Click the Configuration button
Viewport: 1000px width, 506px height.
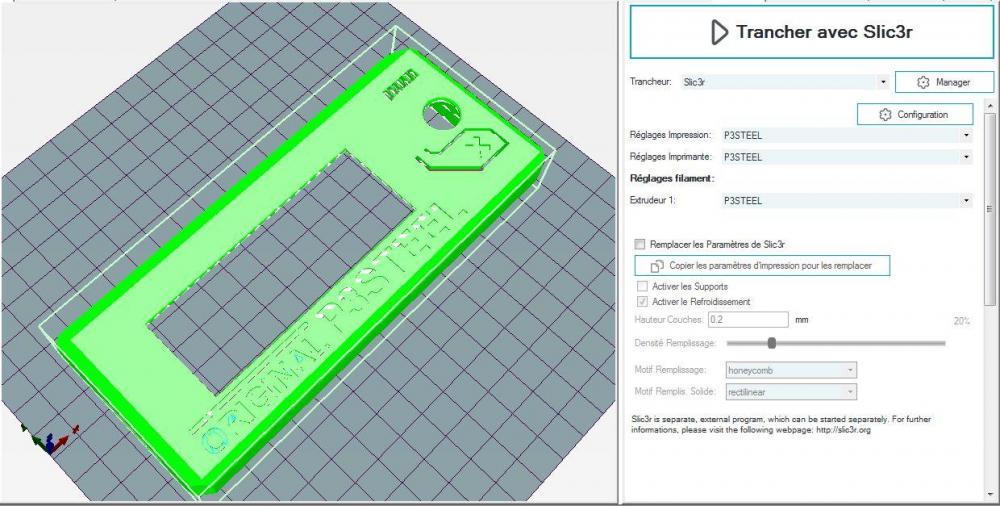pyautogui.click(x=915, y=115)
